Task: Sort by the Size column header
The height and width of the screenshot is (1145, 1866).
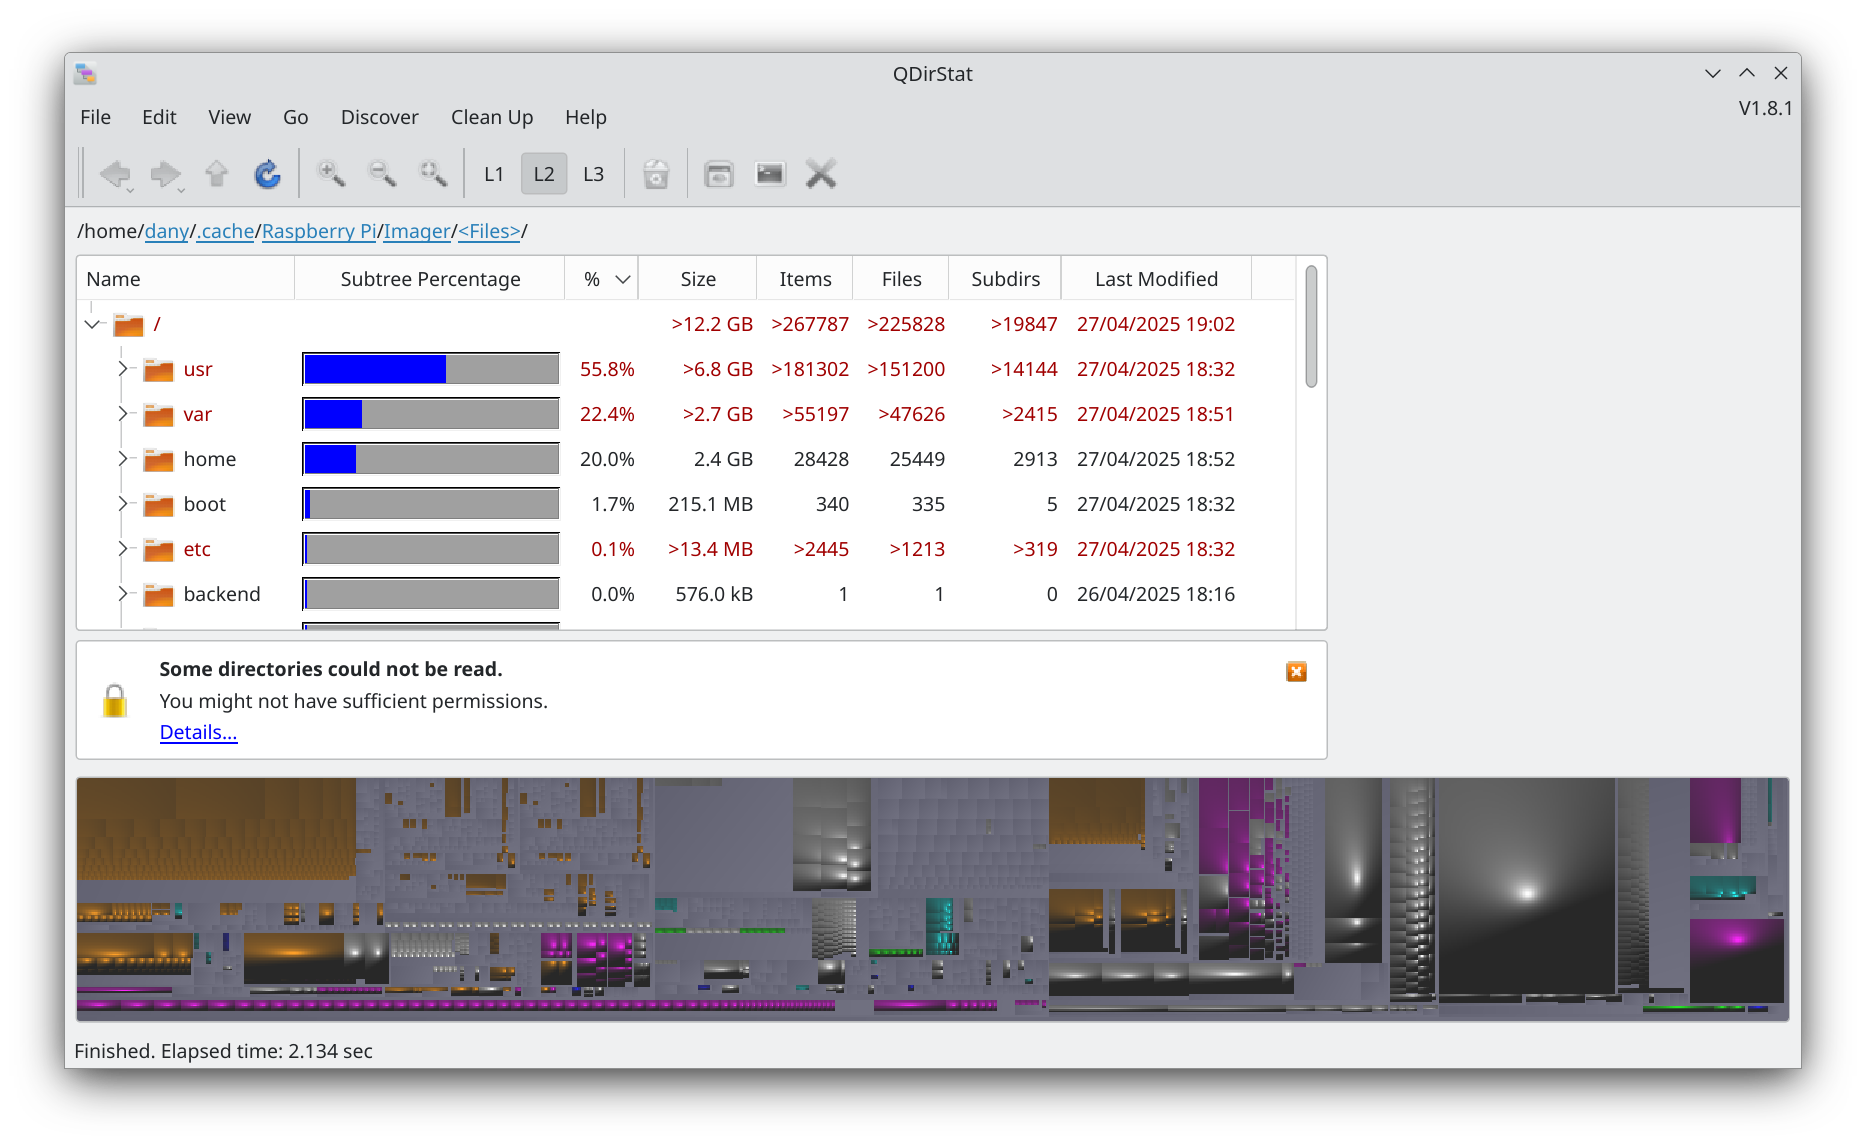Action: 698,279
